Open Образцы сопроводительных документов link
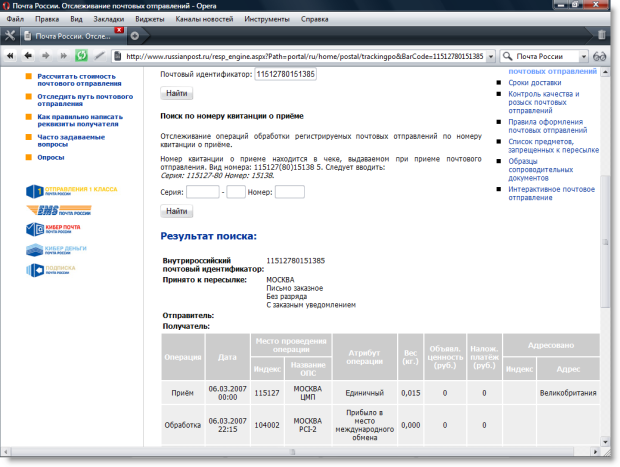 click(x=541, y=169)
